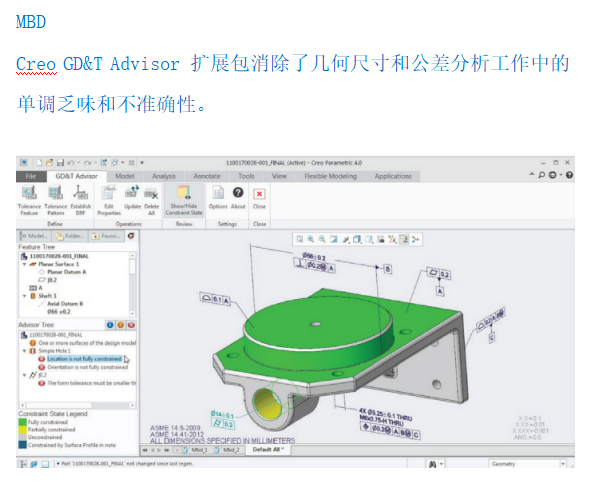Open the Tools ribbon tab

click(x=246, y=176)
